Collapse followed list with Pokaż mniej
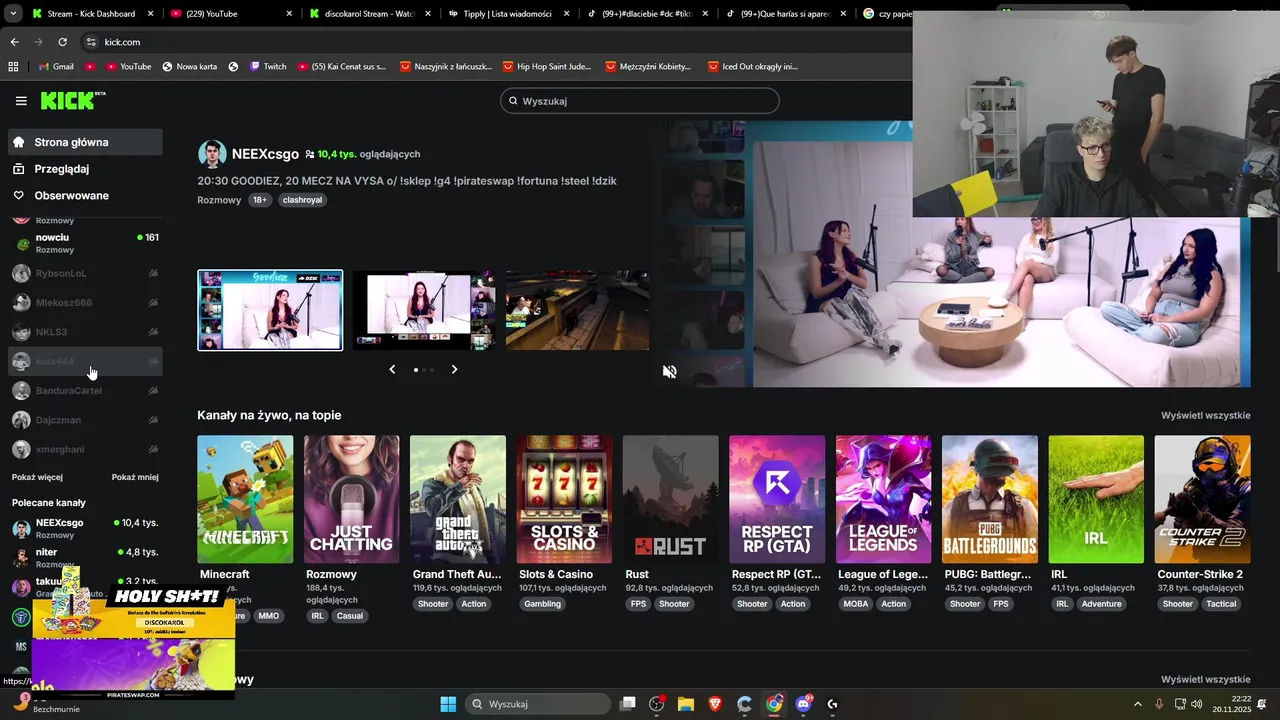Image resolution: width=1280 pixels, height=720 pixels. [x=135, y=477]
